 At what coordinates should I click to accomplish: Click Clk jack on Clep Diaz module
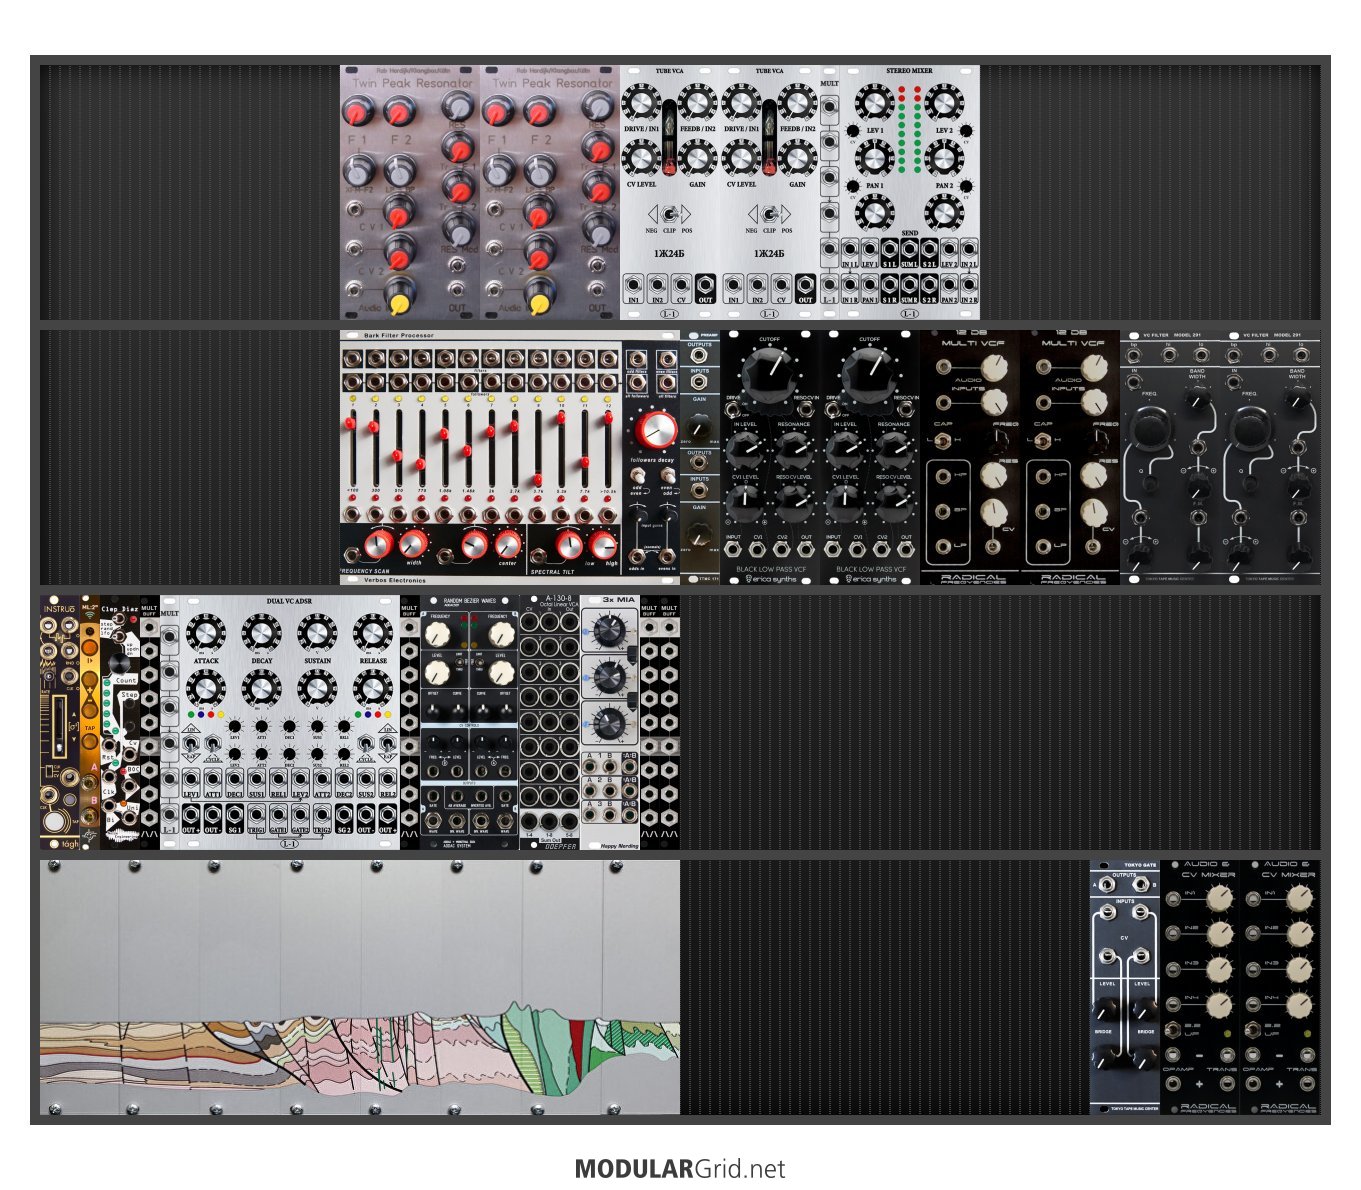tap(110, 776)
